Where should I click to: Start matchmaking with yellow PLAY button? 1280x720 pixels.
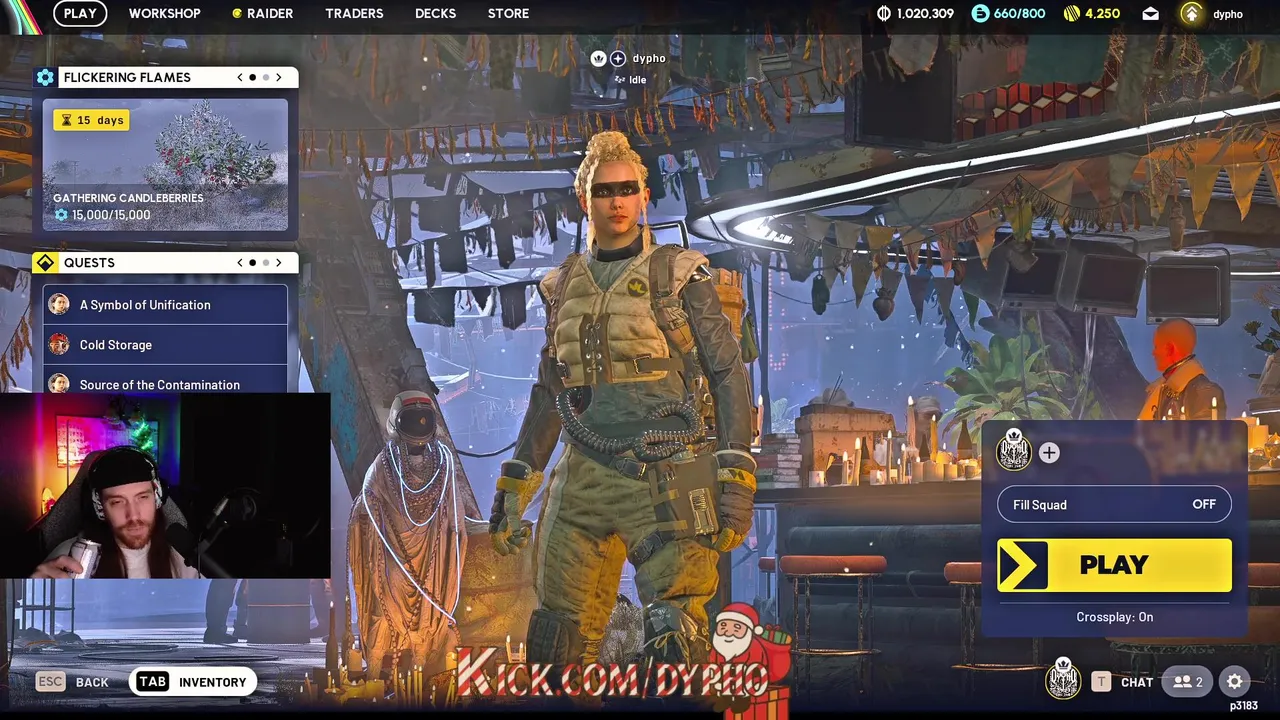coord(1114,565)
